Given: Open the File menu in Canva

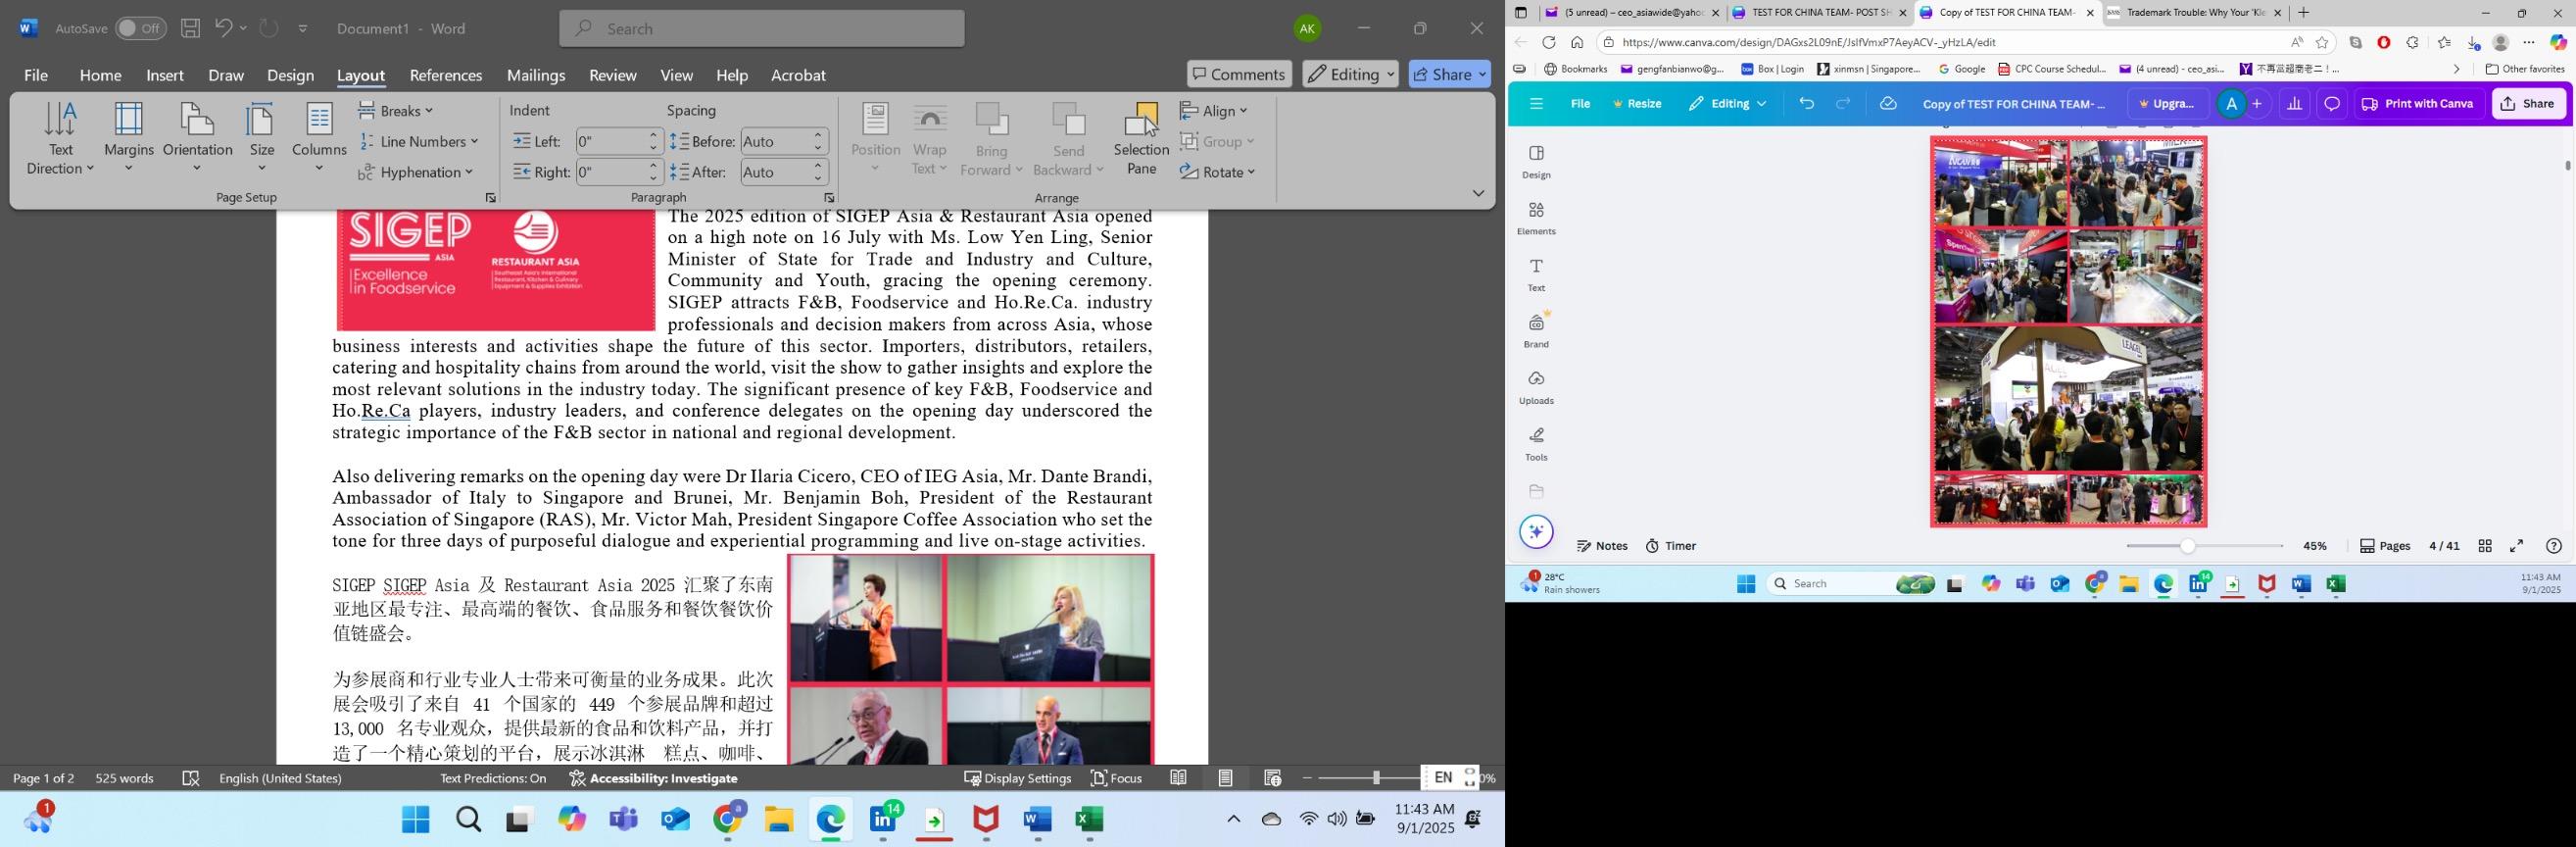Looking at the screenshot, I should [x=1580, y=104].
